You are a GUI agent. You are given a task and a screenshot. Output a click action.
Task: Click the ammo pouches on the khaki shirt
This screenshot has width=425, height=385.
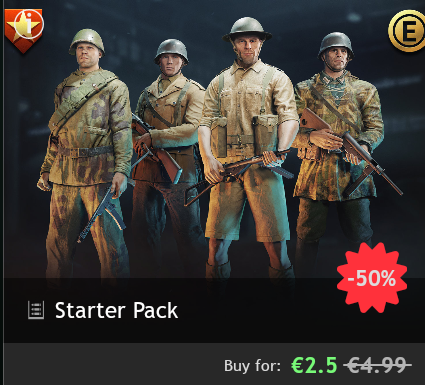(245, 135)
